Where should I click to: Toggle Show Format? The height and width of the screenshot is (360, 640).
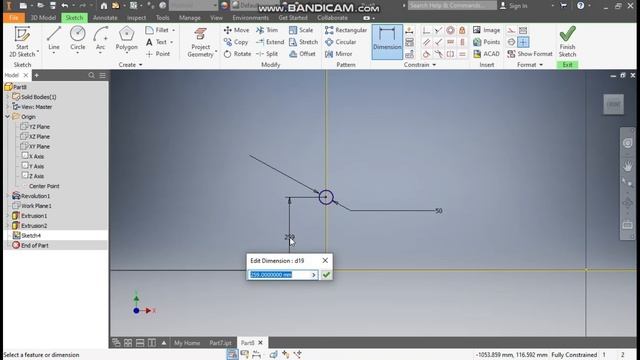(x=530, y=54)
